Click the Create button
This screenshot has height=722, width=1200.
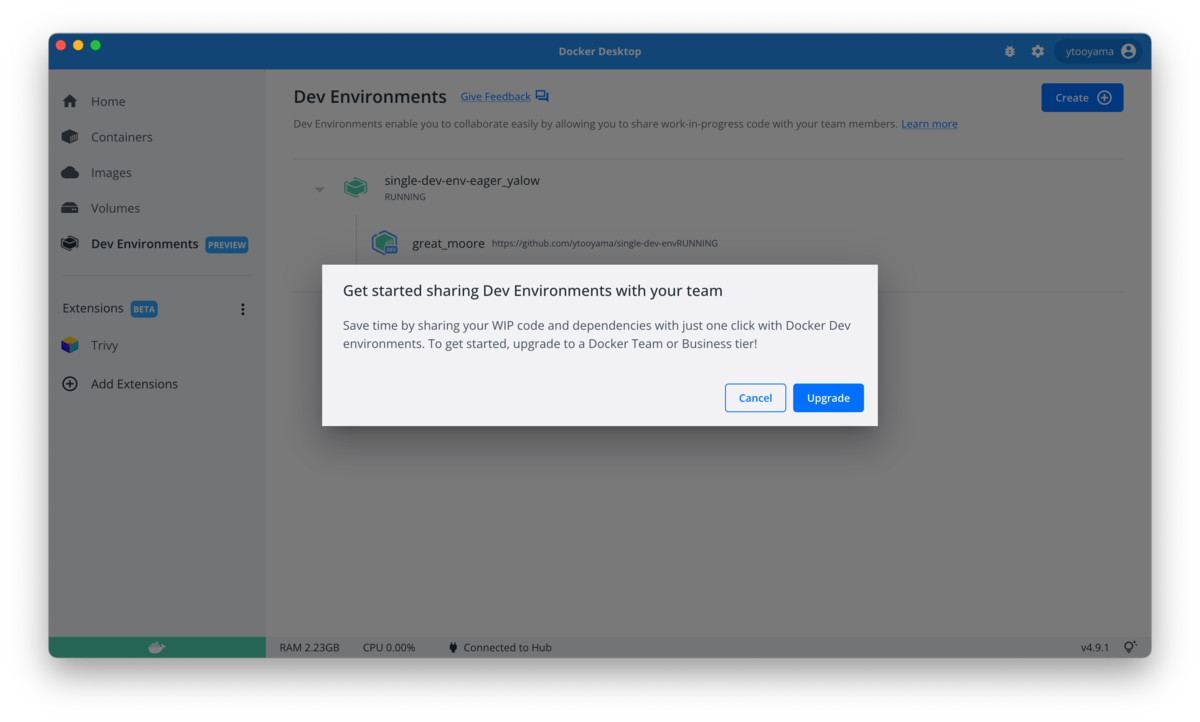click(x=1082, y=98)
